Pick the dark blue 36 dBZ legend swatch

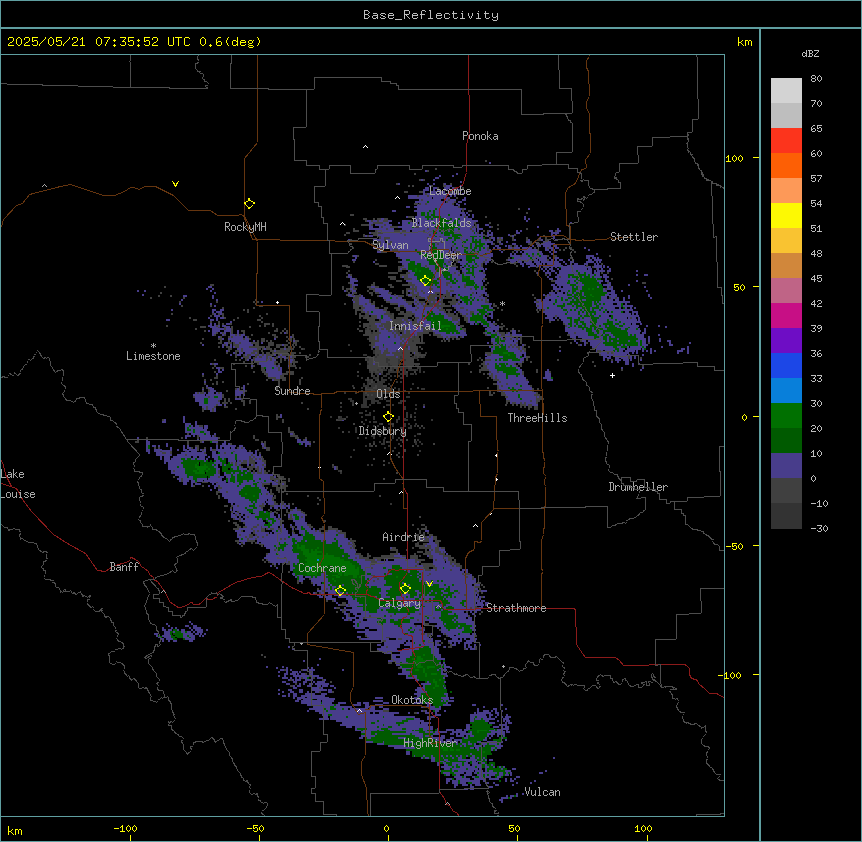coord(786,365)
